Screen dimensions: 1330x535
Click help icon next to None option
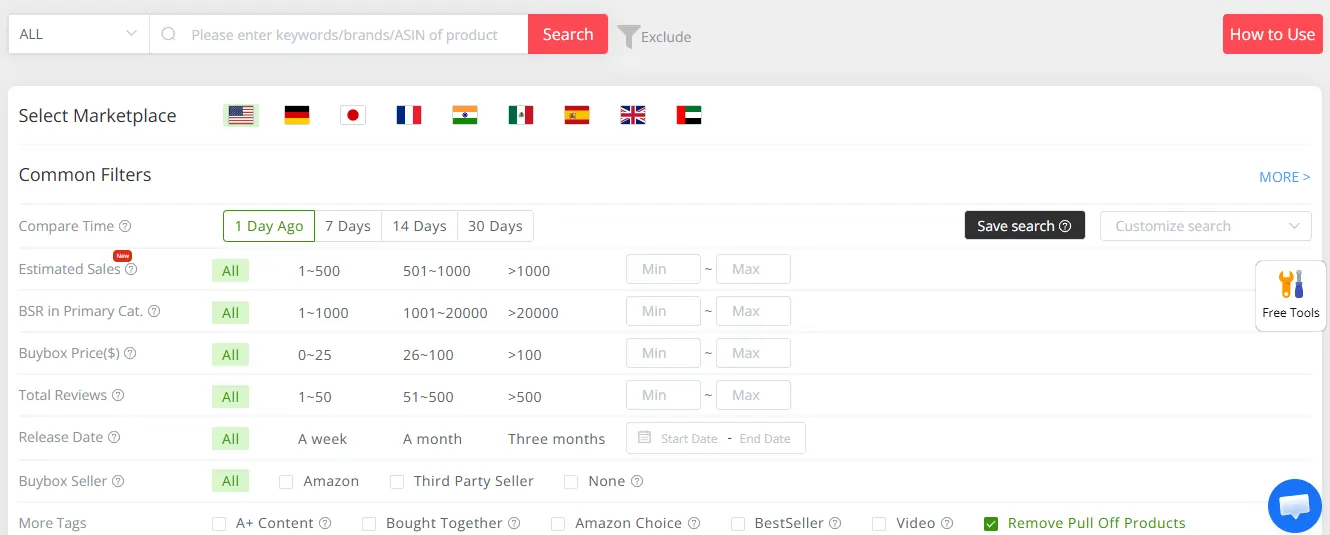(637, 481)
